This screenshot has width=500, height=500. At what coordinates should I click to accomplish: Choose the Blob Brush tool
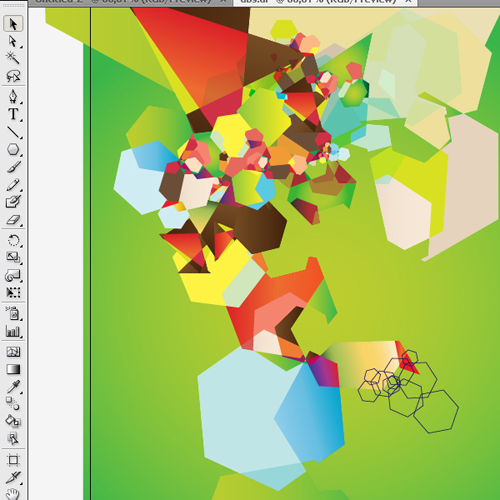click(x=13, y=202)
